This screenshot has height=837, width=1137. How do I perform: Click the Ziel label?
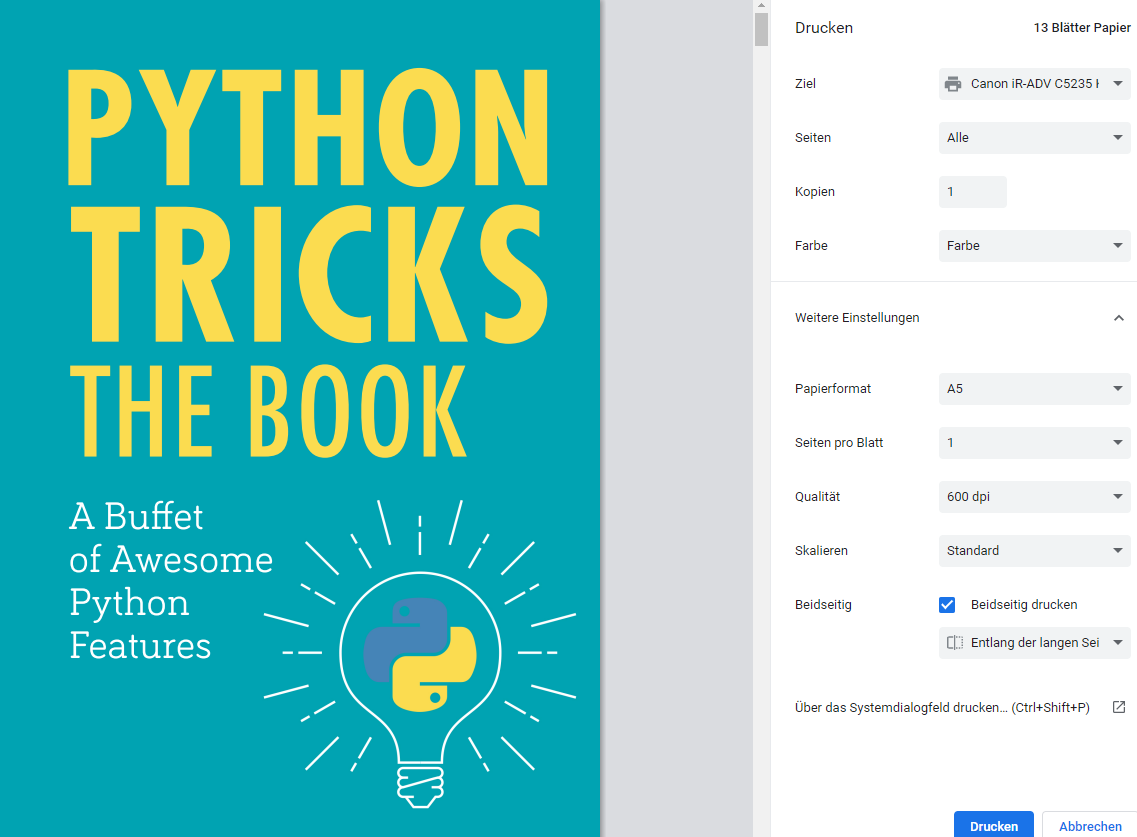pos(805,83)
